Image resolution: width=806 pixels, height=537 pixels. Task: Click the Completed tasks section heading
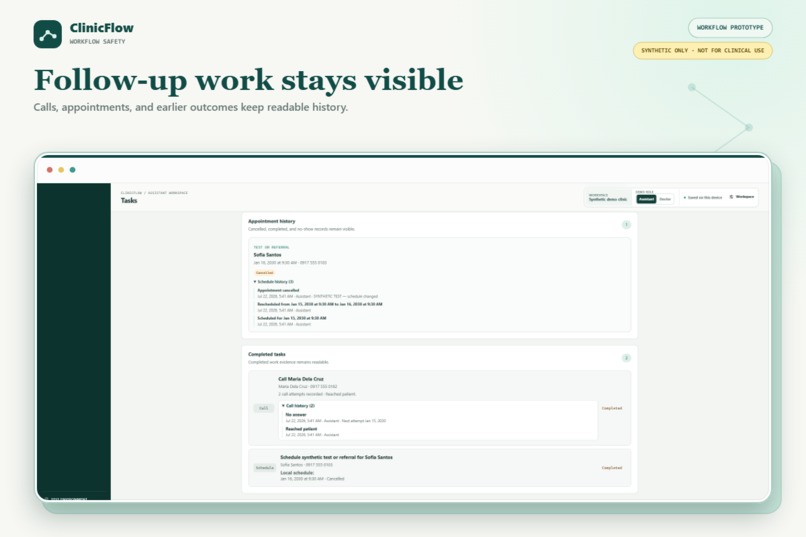click(x=267, y=354)
